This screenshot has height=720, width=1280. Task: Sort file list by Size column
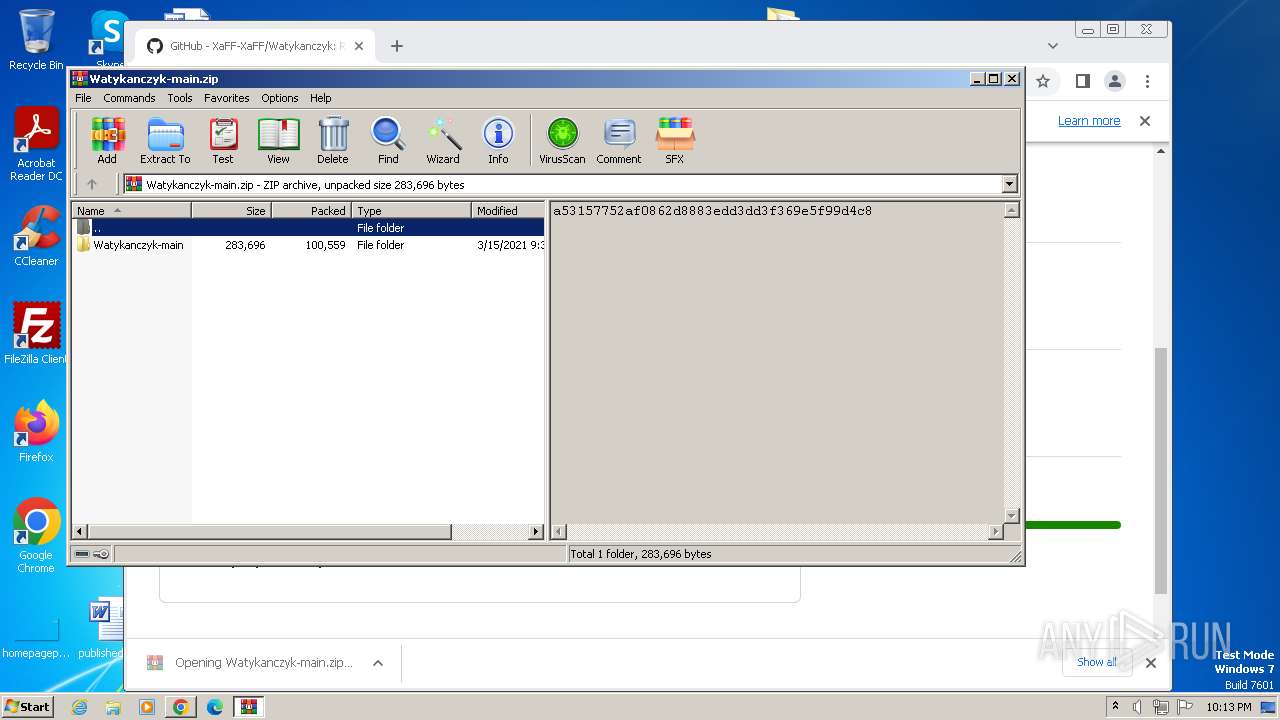click(x=231, y=210)
